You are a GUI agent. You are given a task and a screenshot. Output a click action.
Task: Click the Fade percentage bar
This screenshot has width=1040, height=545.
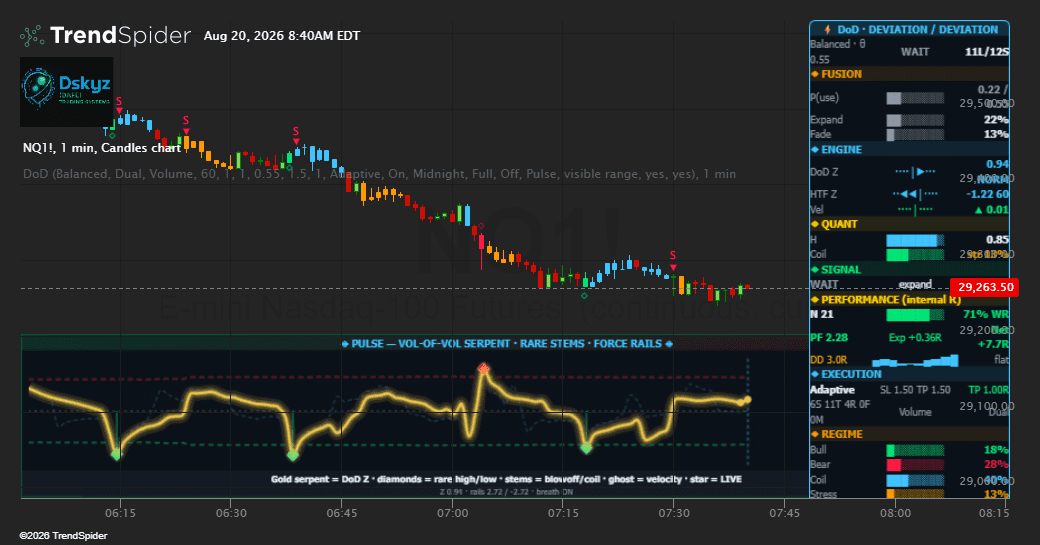pyautogui.click(x=915, y=135)
